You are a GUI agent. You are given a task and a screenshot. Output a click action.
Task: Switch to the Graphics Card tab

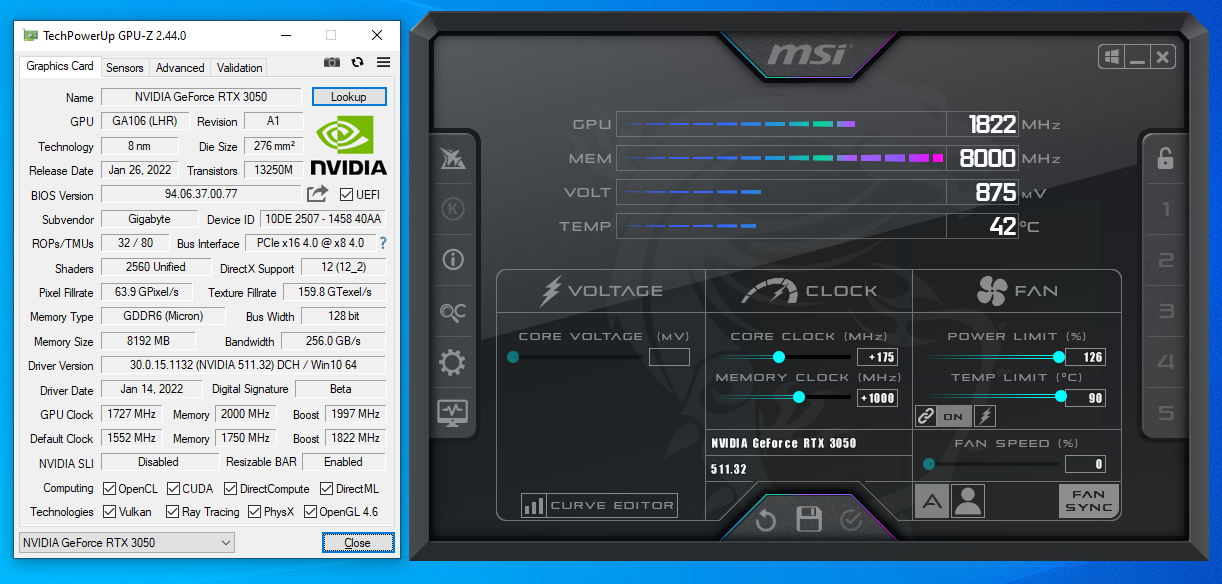point(60,66)
